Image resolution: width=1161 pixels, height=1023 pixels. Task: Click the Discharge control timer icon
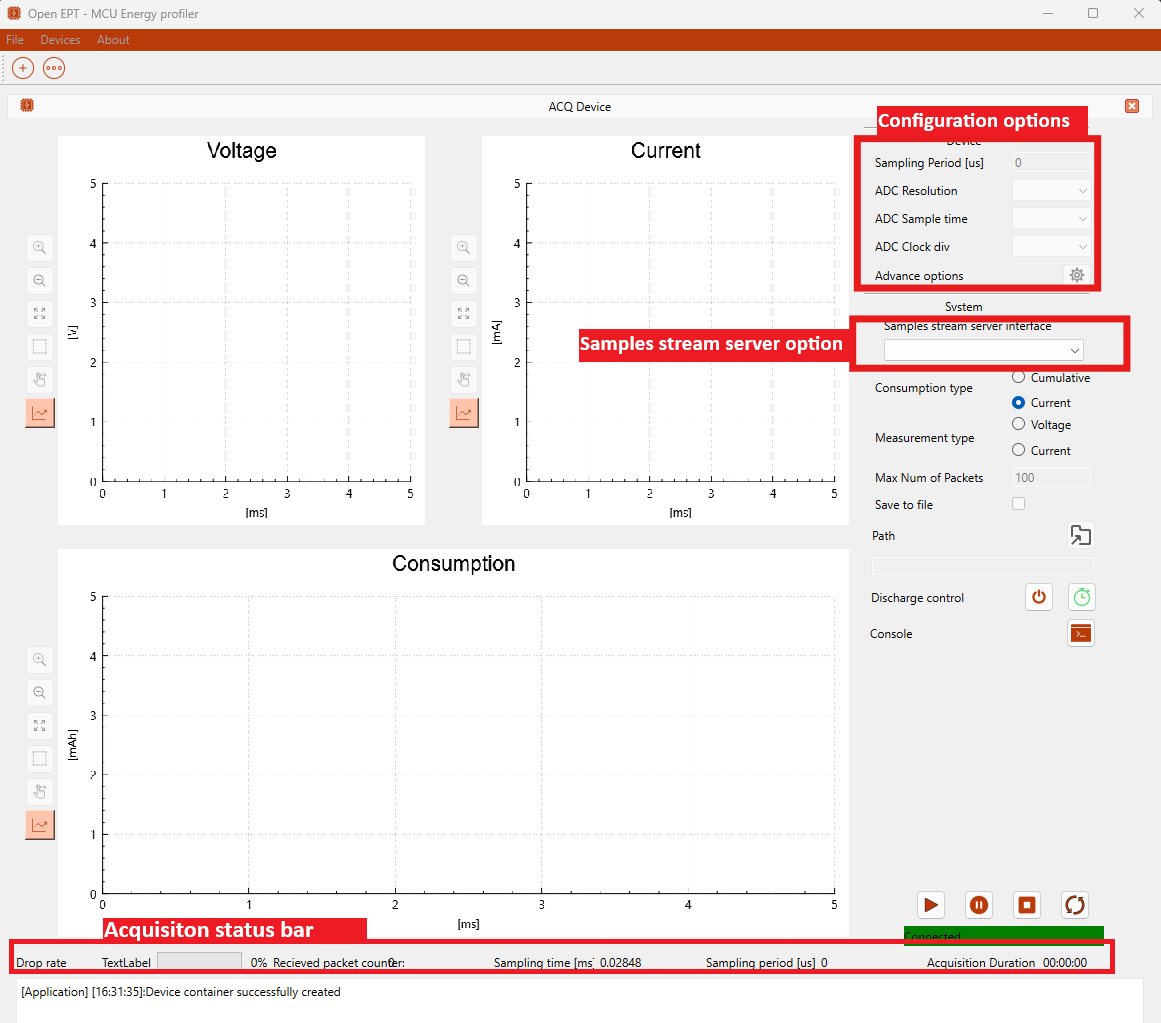(x=1081, y=597)
